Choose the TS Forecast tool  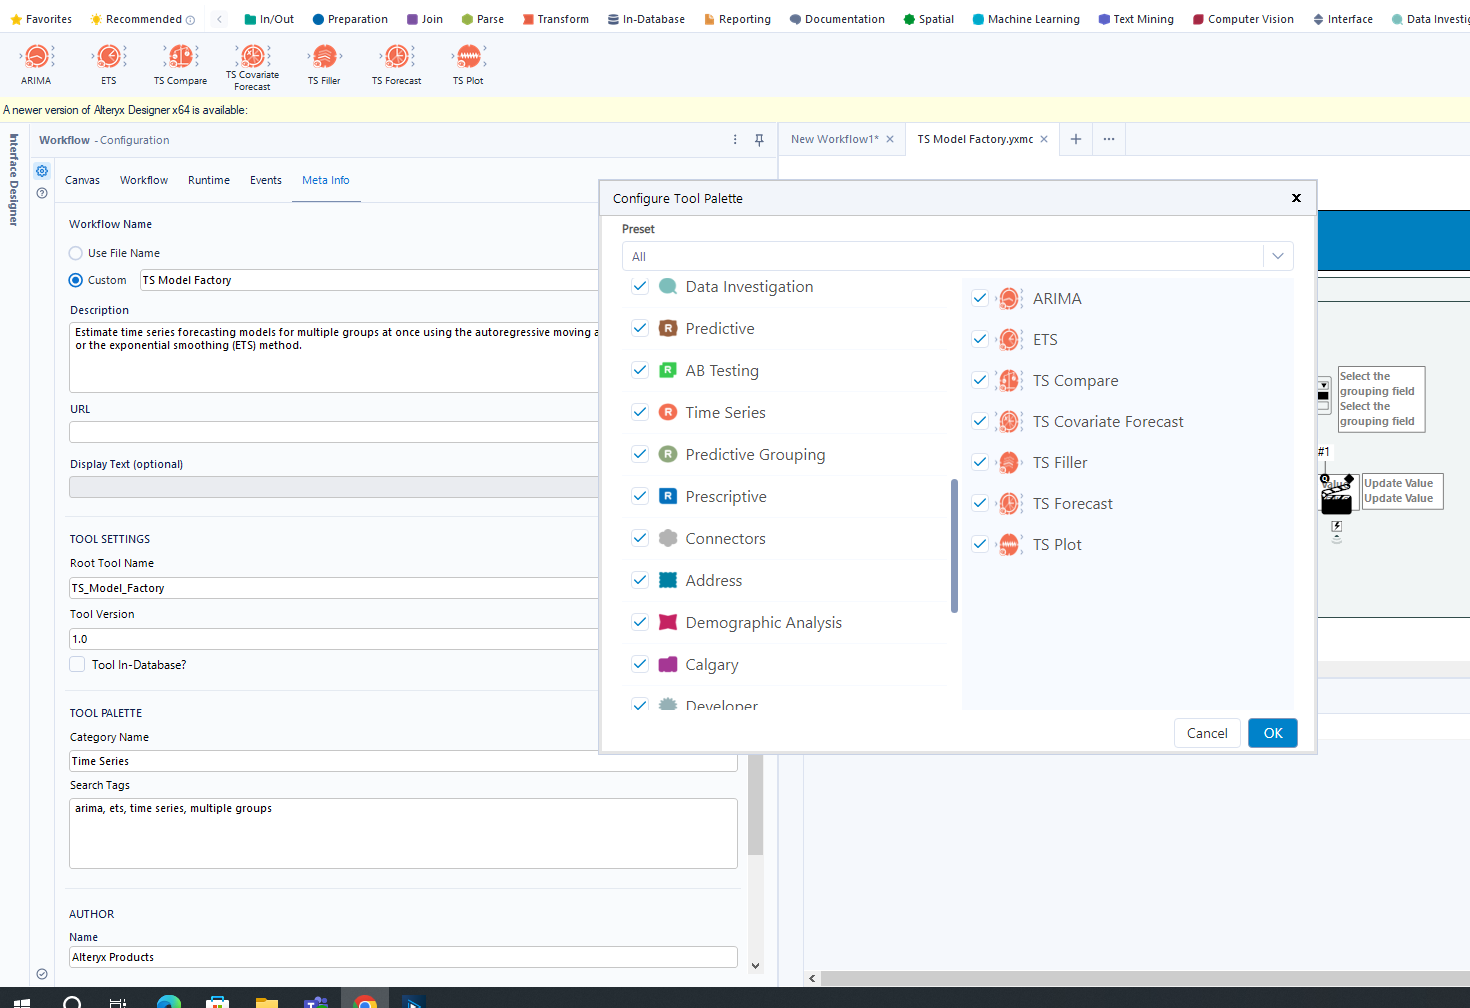point(396,57)
